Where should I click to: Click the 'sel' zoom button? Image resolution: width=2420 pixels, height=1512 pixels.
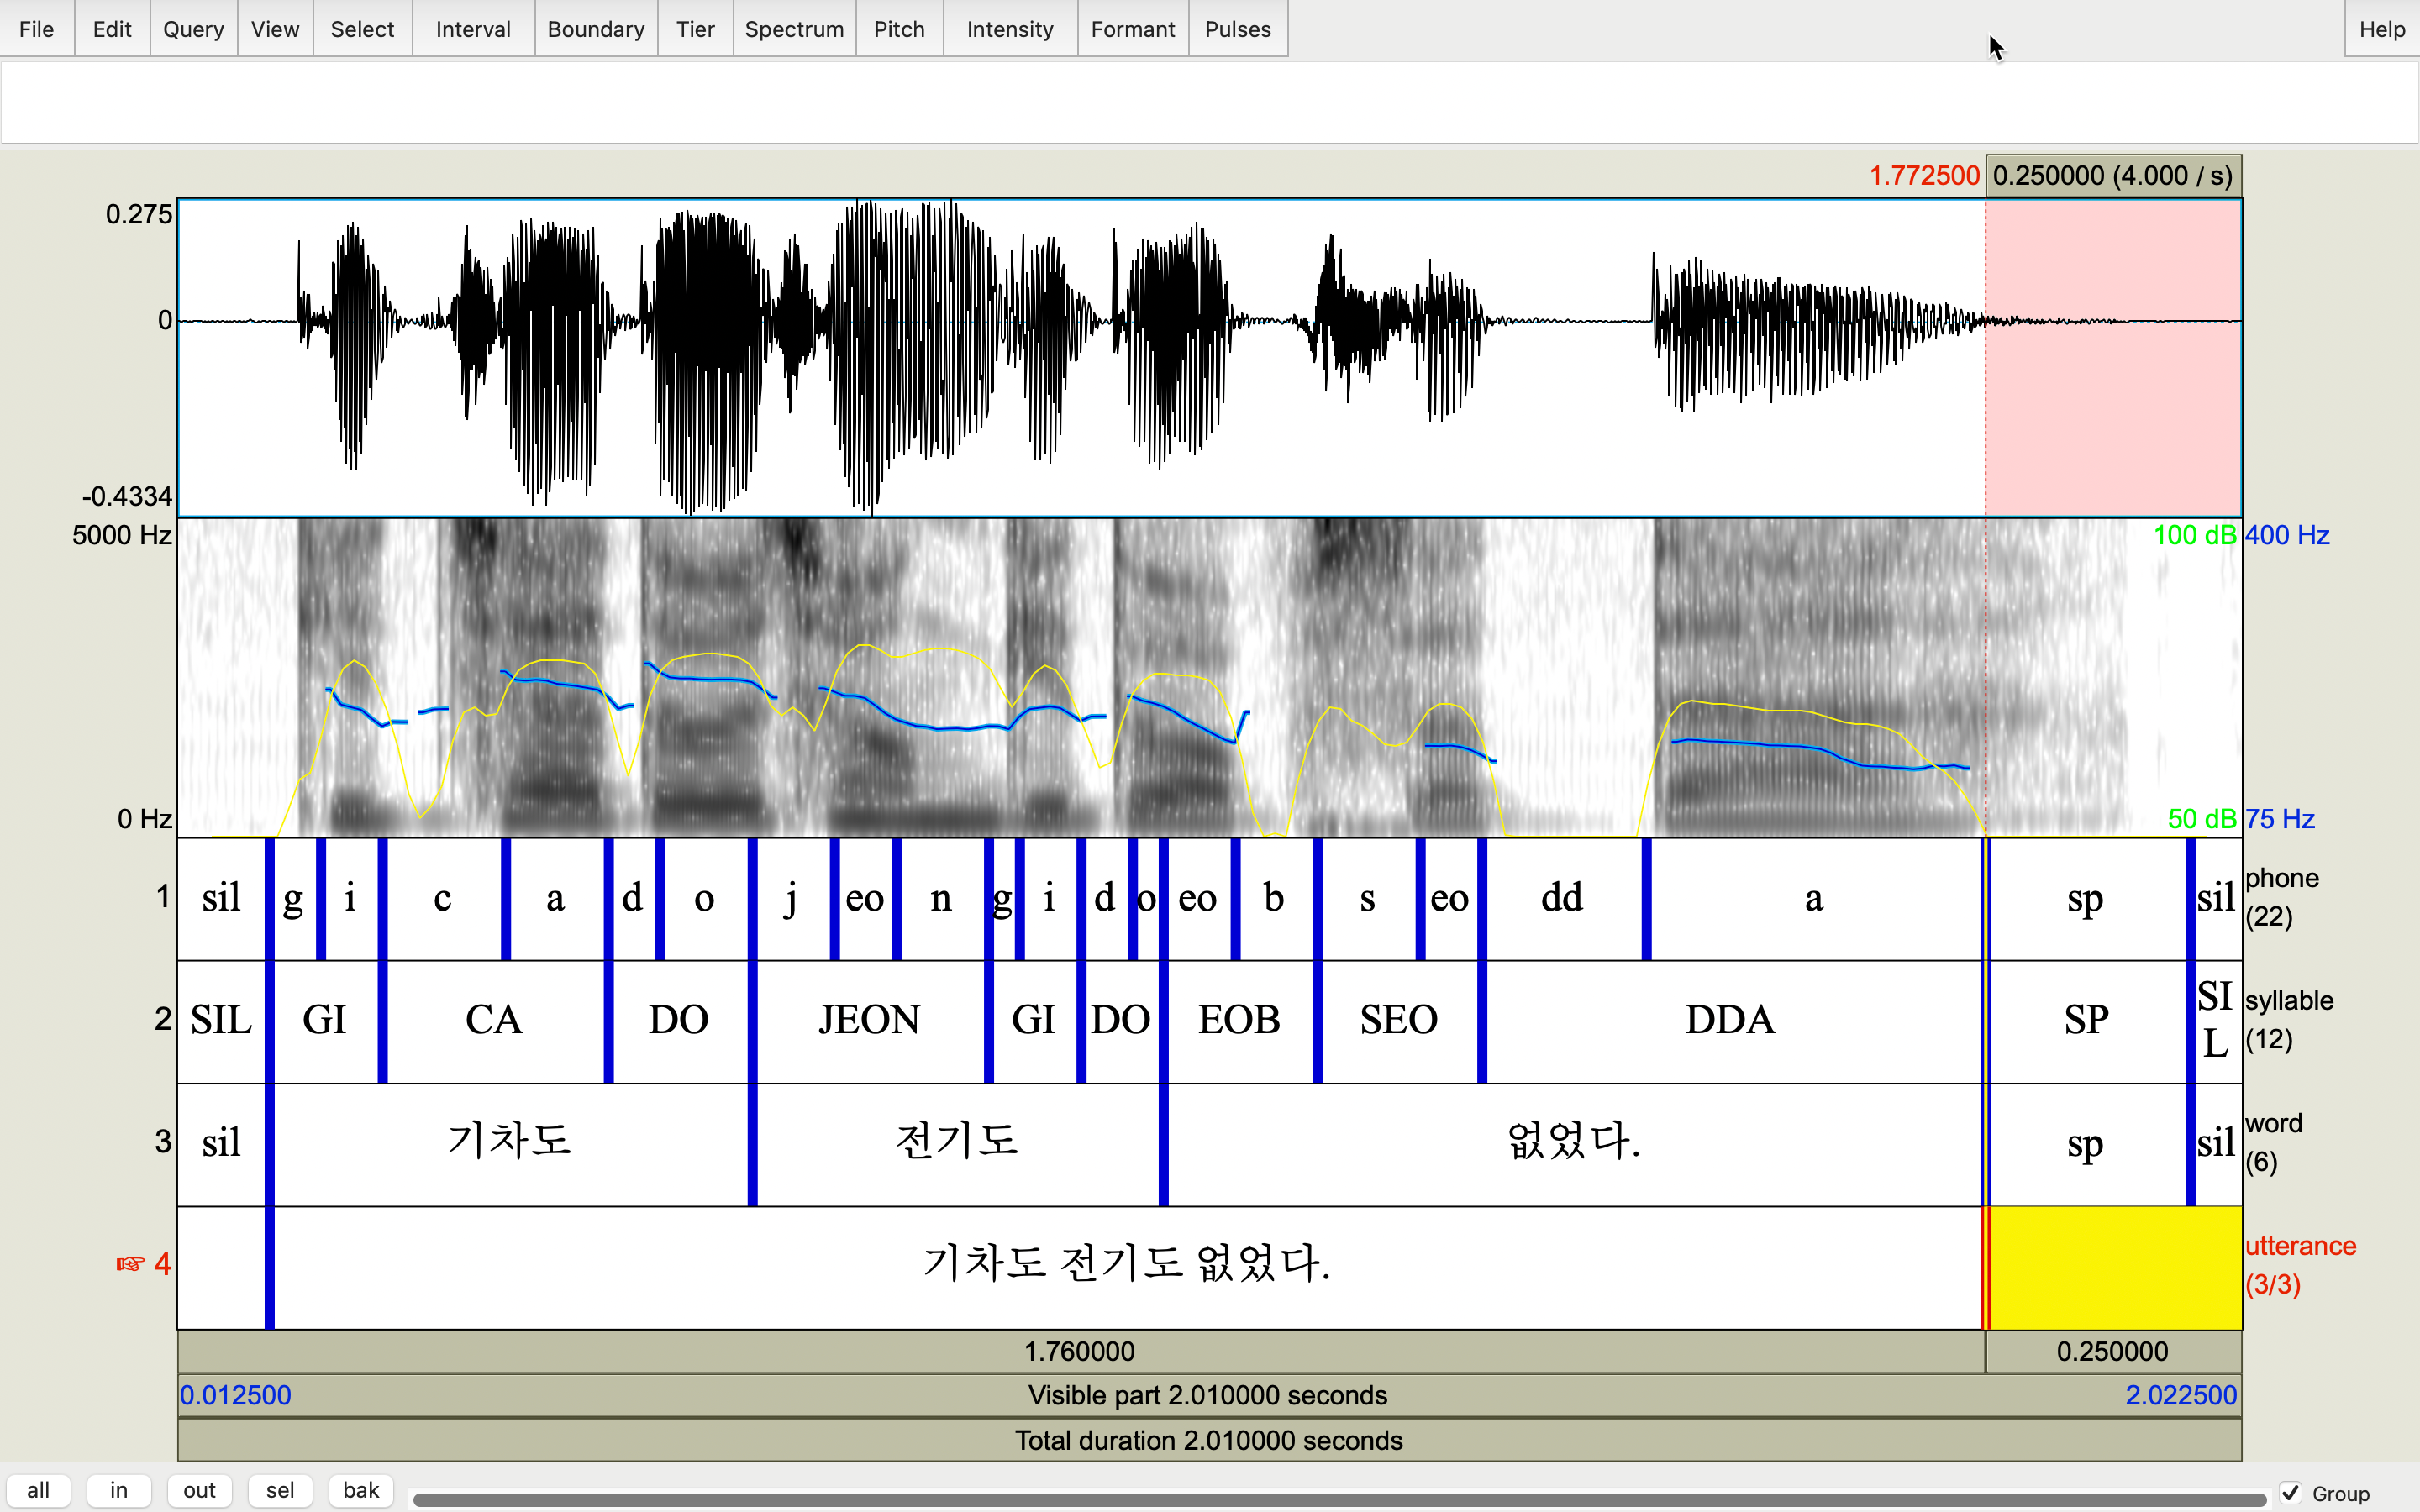[280, 1490]
